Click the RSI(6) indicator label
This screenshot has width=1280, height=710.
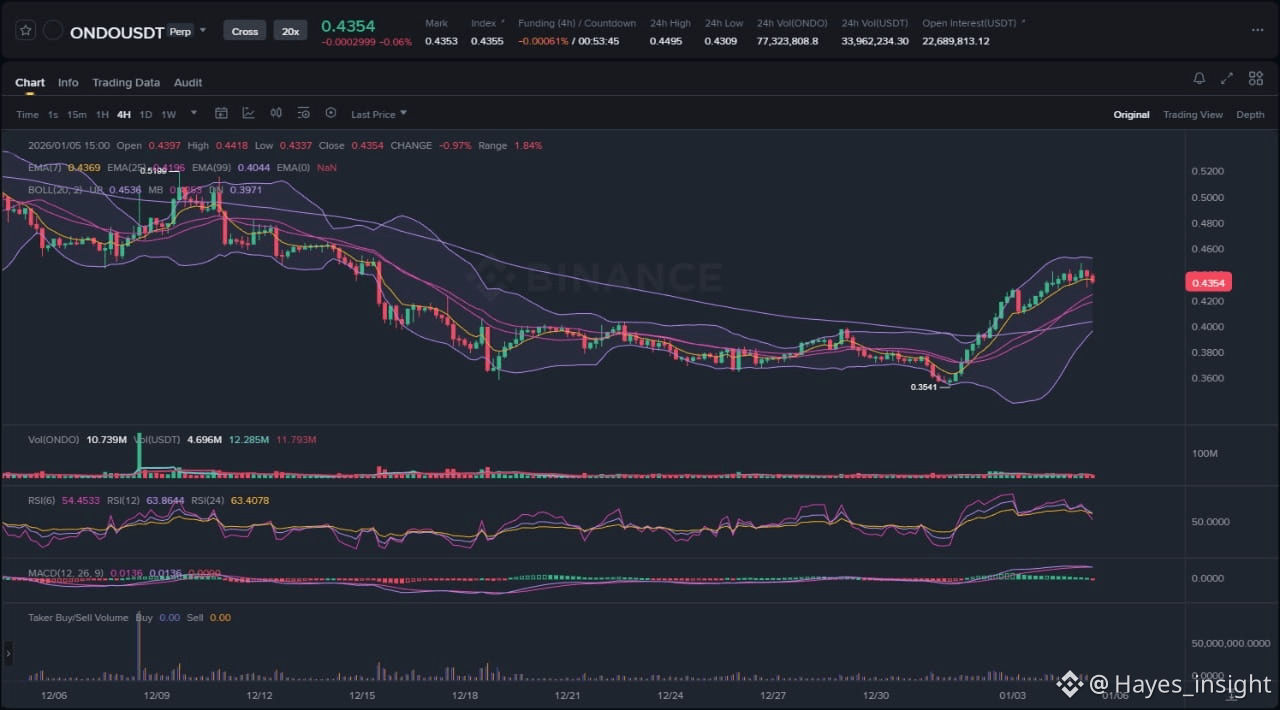click(42, 500)
